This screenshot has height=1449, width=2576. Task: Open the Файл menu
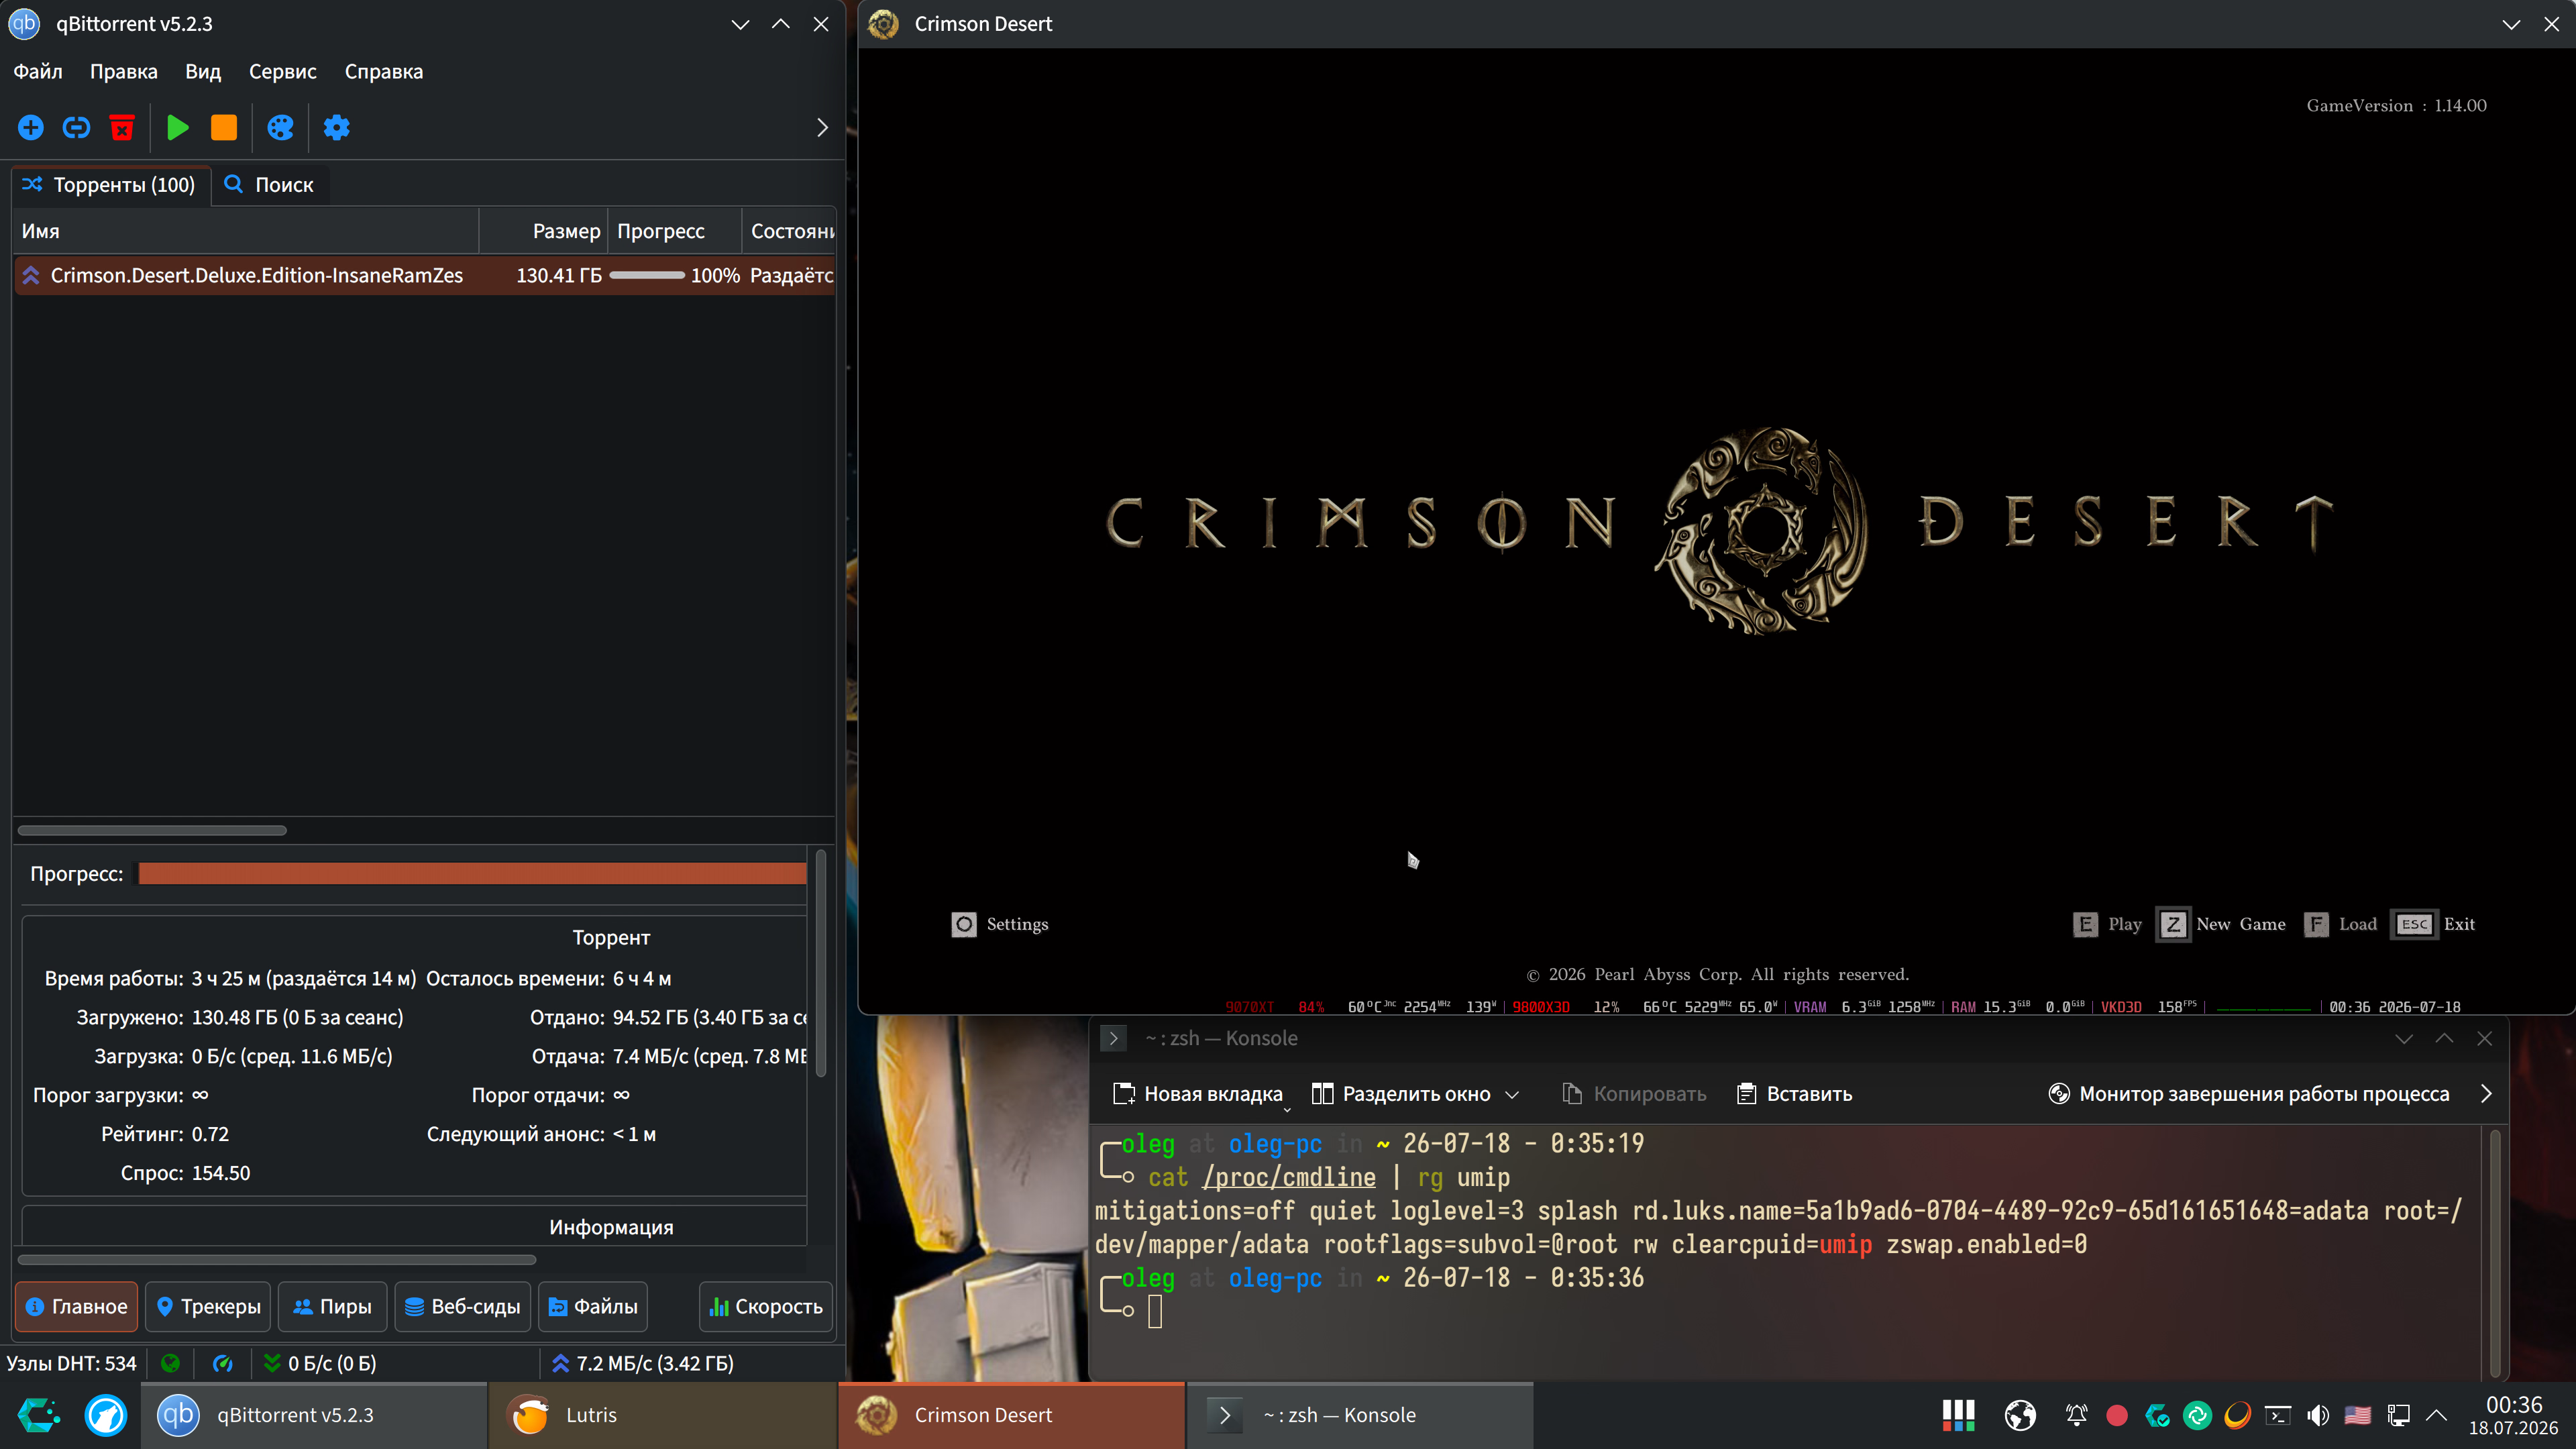pos(38,72)
